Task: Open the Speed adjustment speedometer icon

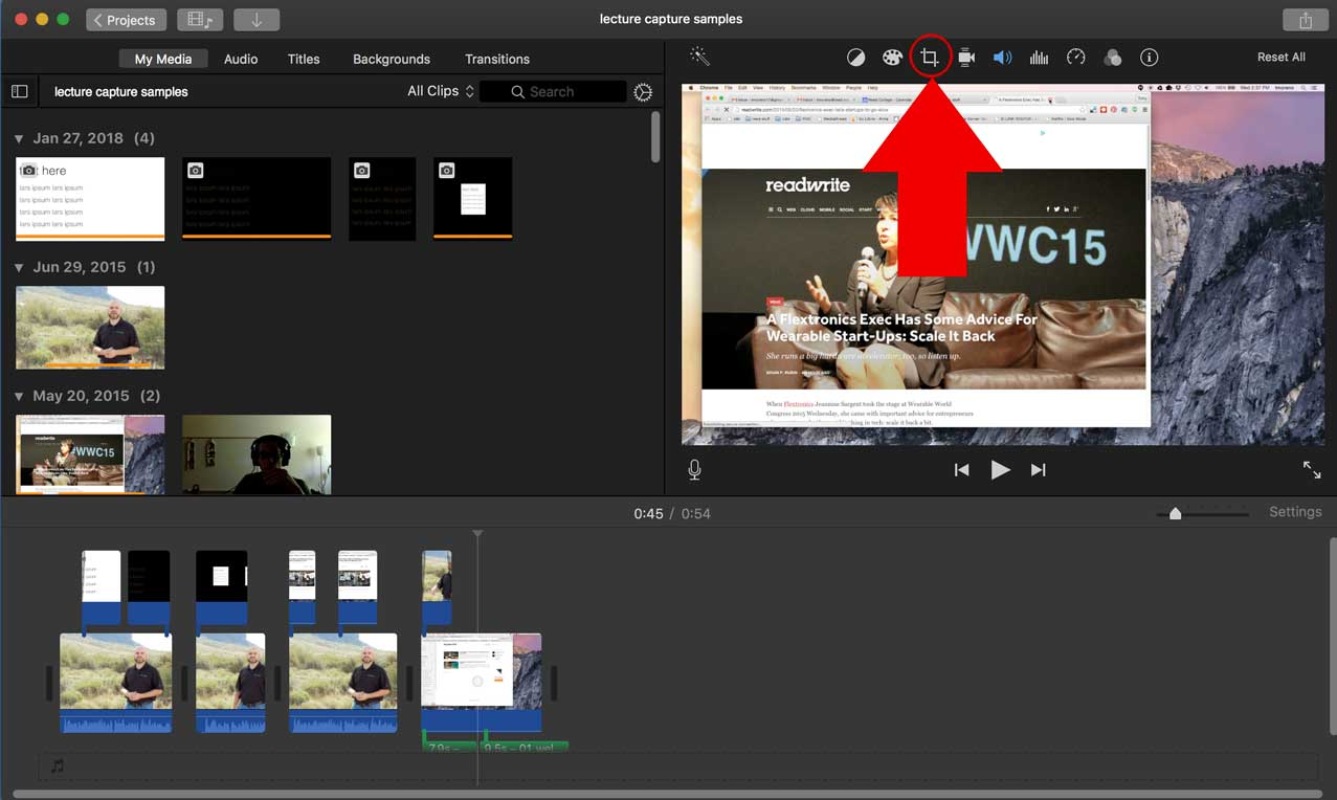Action: (x=1076, y=57)
